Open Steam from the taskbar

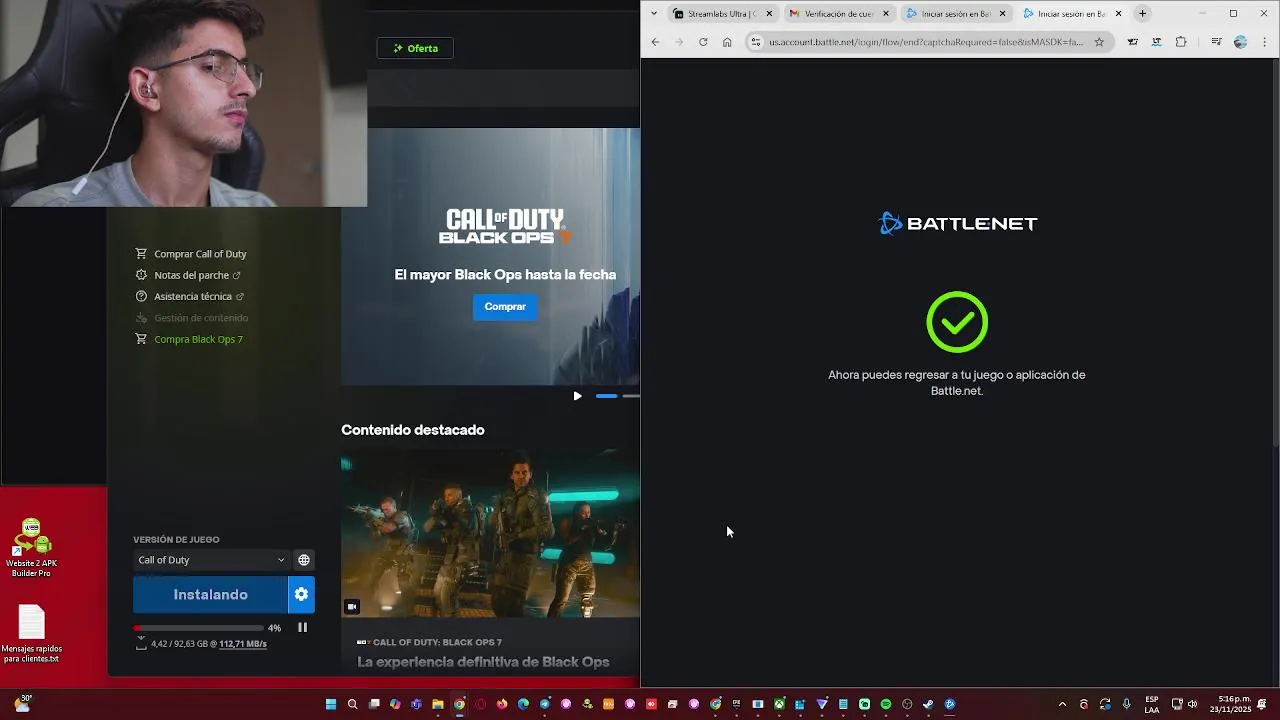928,704
